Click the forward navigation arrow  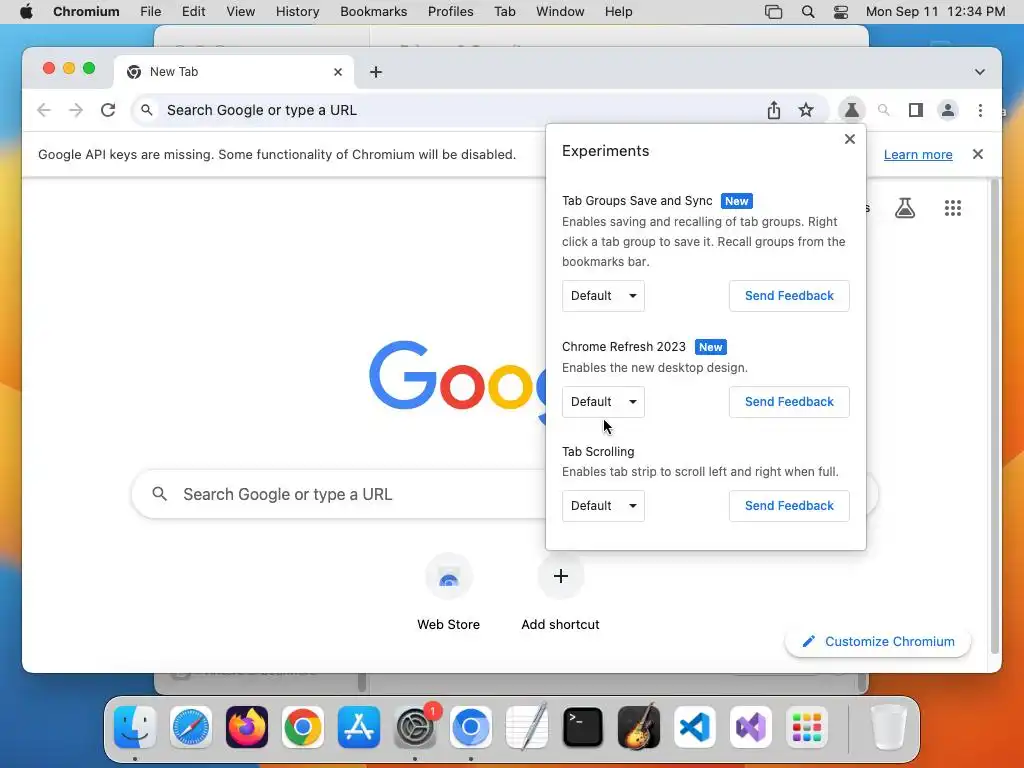click(76, 110)
